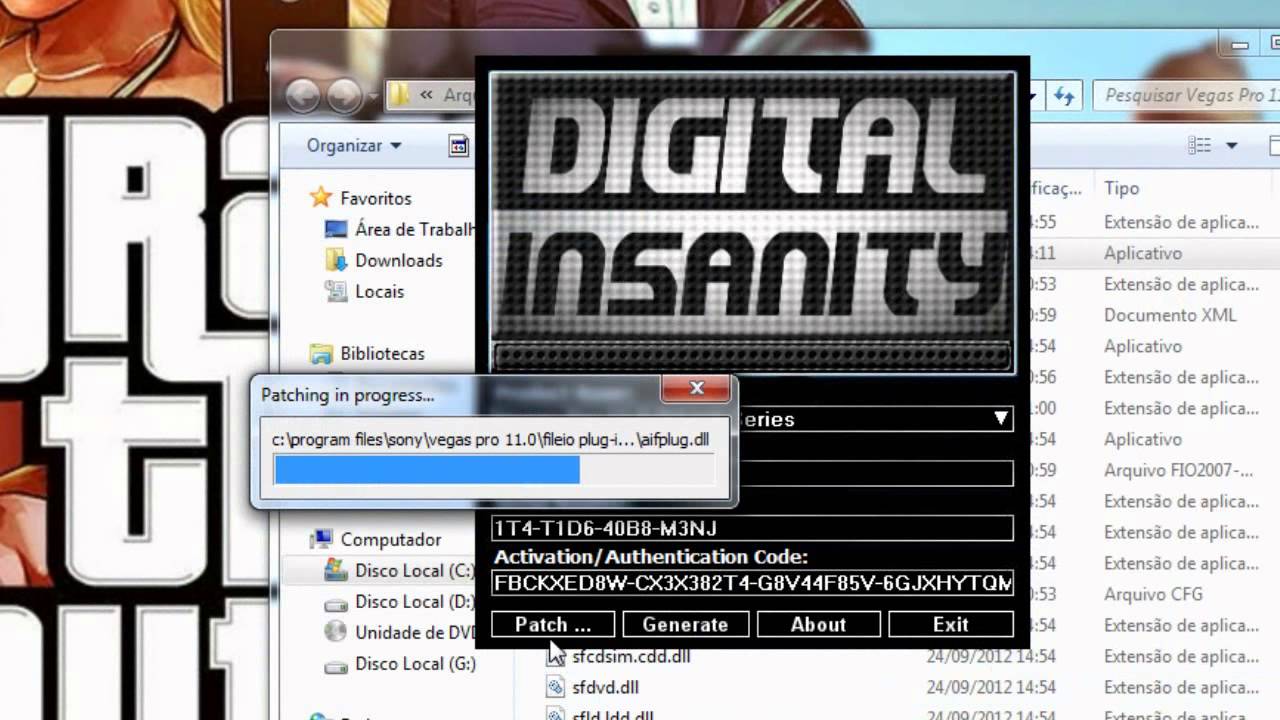
Task: Select Bibliotecas in the navigation pane
Action: click(382, 353)
